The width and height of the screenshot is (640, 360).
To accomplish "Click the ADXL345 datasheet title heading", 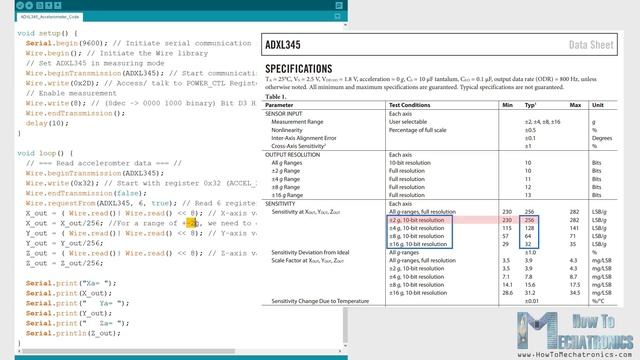I will point(283,44).
